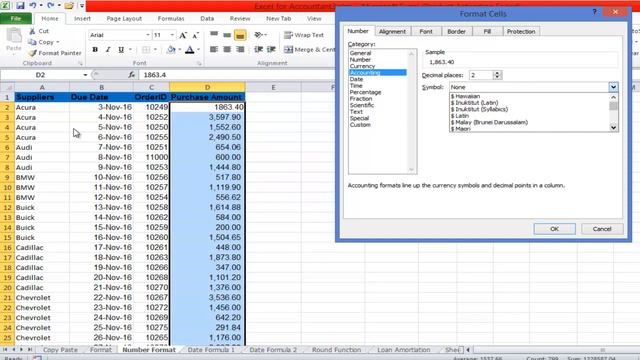The height and width of the screenshot is (360, 640).
Task: Choose Custom in the Category list
Action: pyautogui.click(x=360, y=125)
